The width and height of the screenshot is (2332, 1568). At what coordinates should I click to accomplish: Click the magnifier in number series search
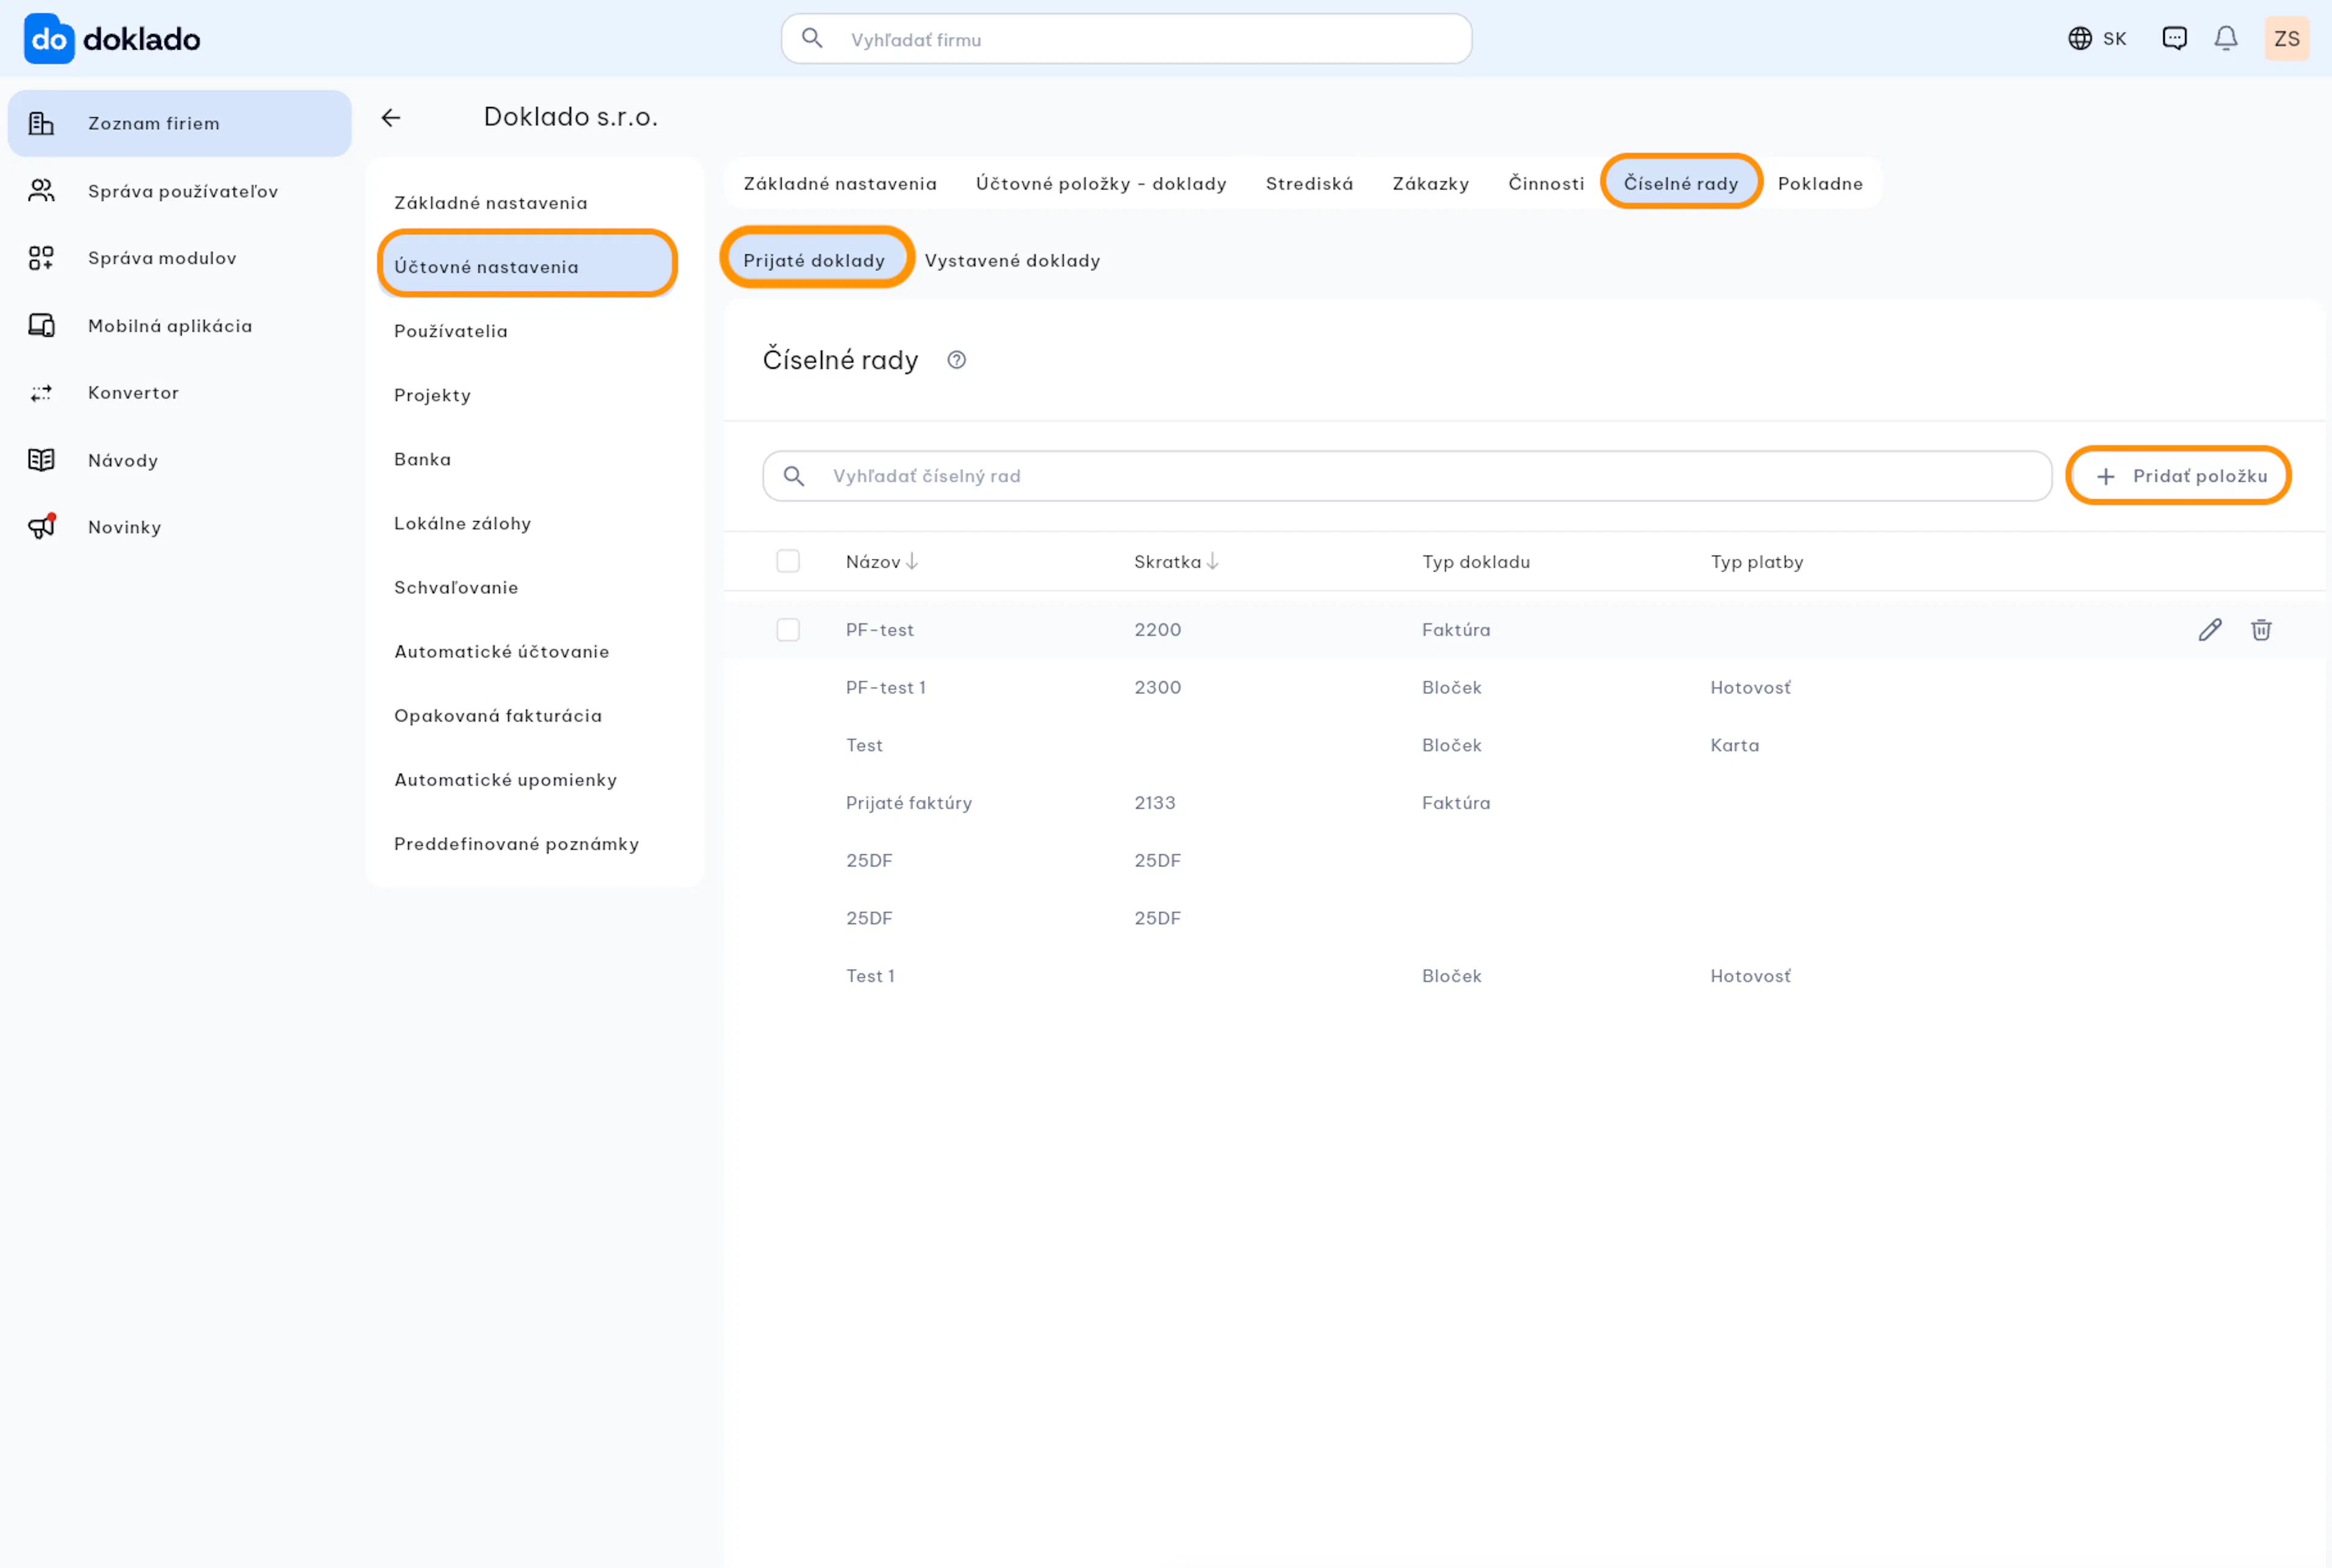(794, 476)
